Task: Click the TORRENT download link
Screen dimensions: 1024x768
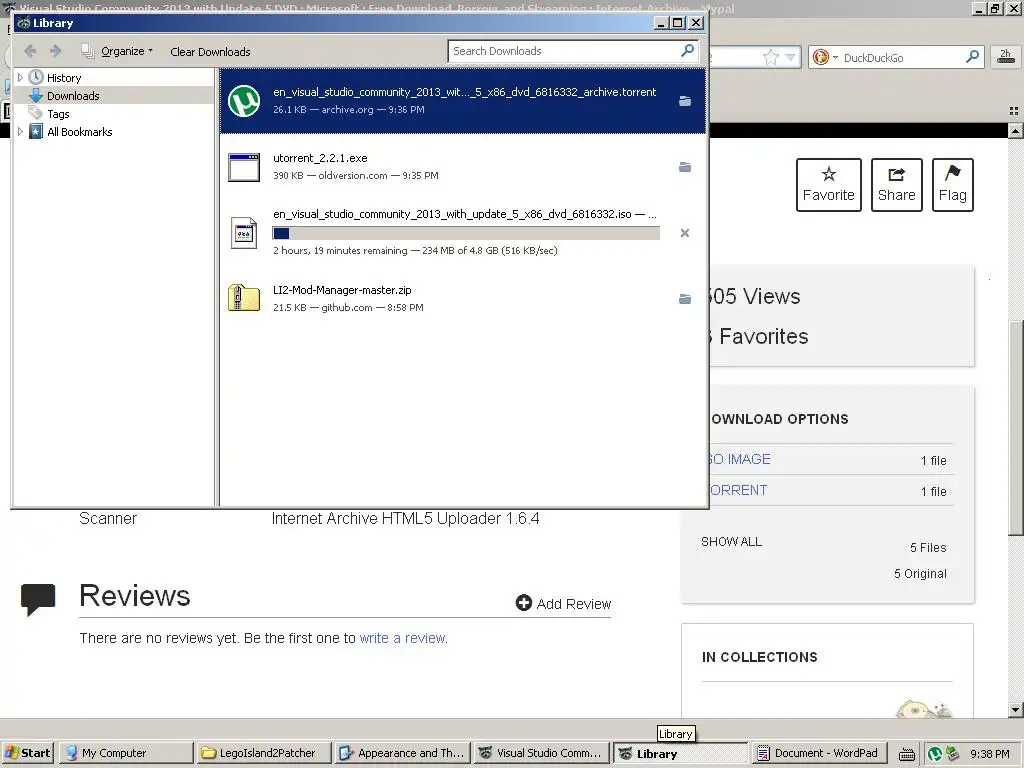Action: click(x=739, y=490)
